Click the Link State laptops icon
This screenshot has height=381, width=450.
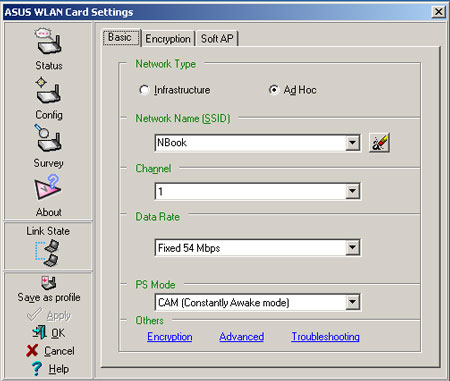point(47,253)
